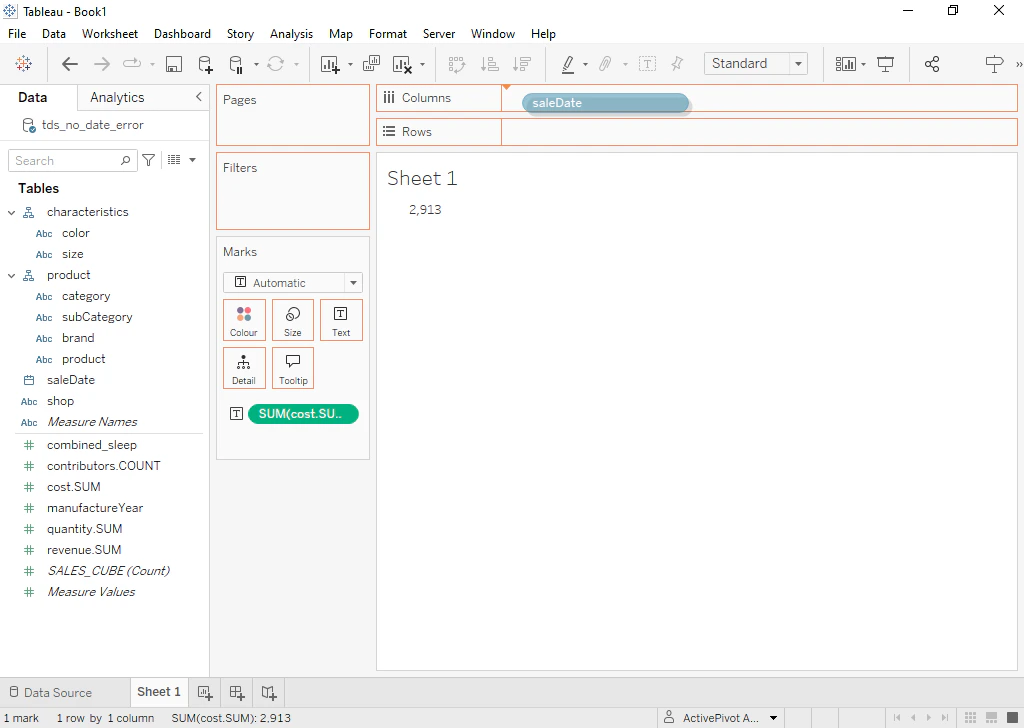1024x728 pixels.
Task: Click the Text marks button
Action: 341,320
